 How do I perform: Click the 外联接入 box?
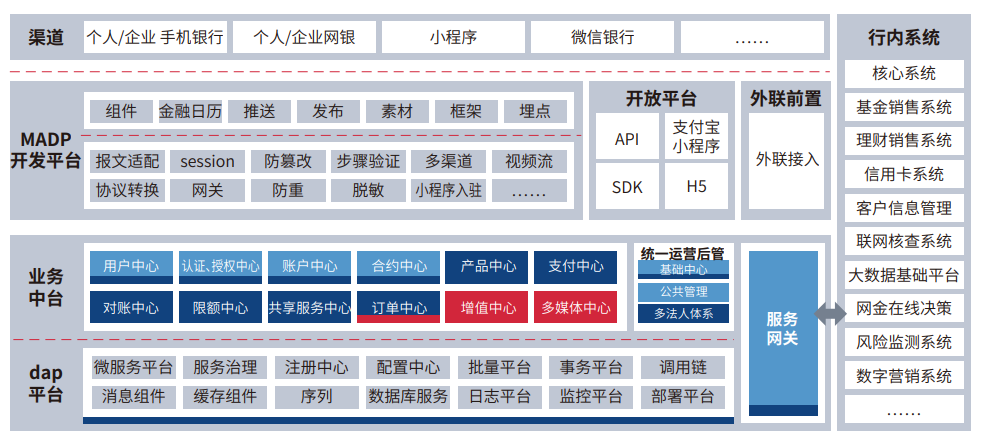pyautogui.click(x=787, y=159)
